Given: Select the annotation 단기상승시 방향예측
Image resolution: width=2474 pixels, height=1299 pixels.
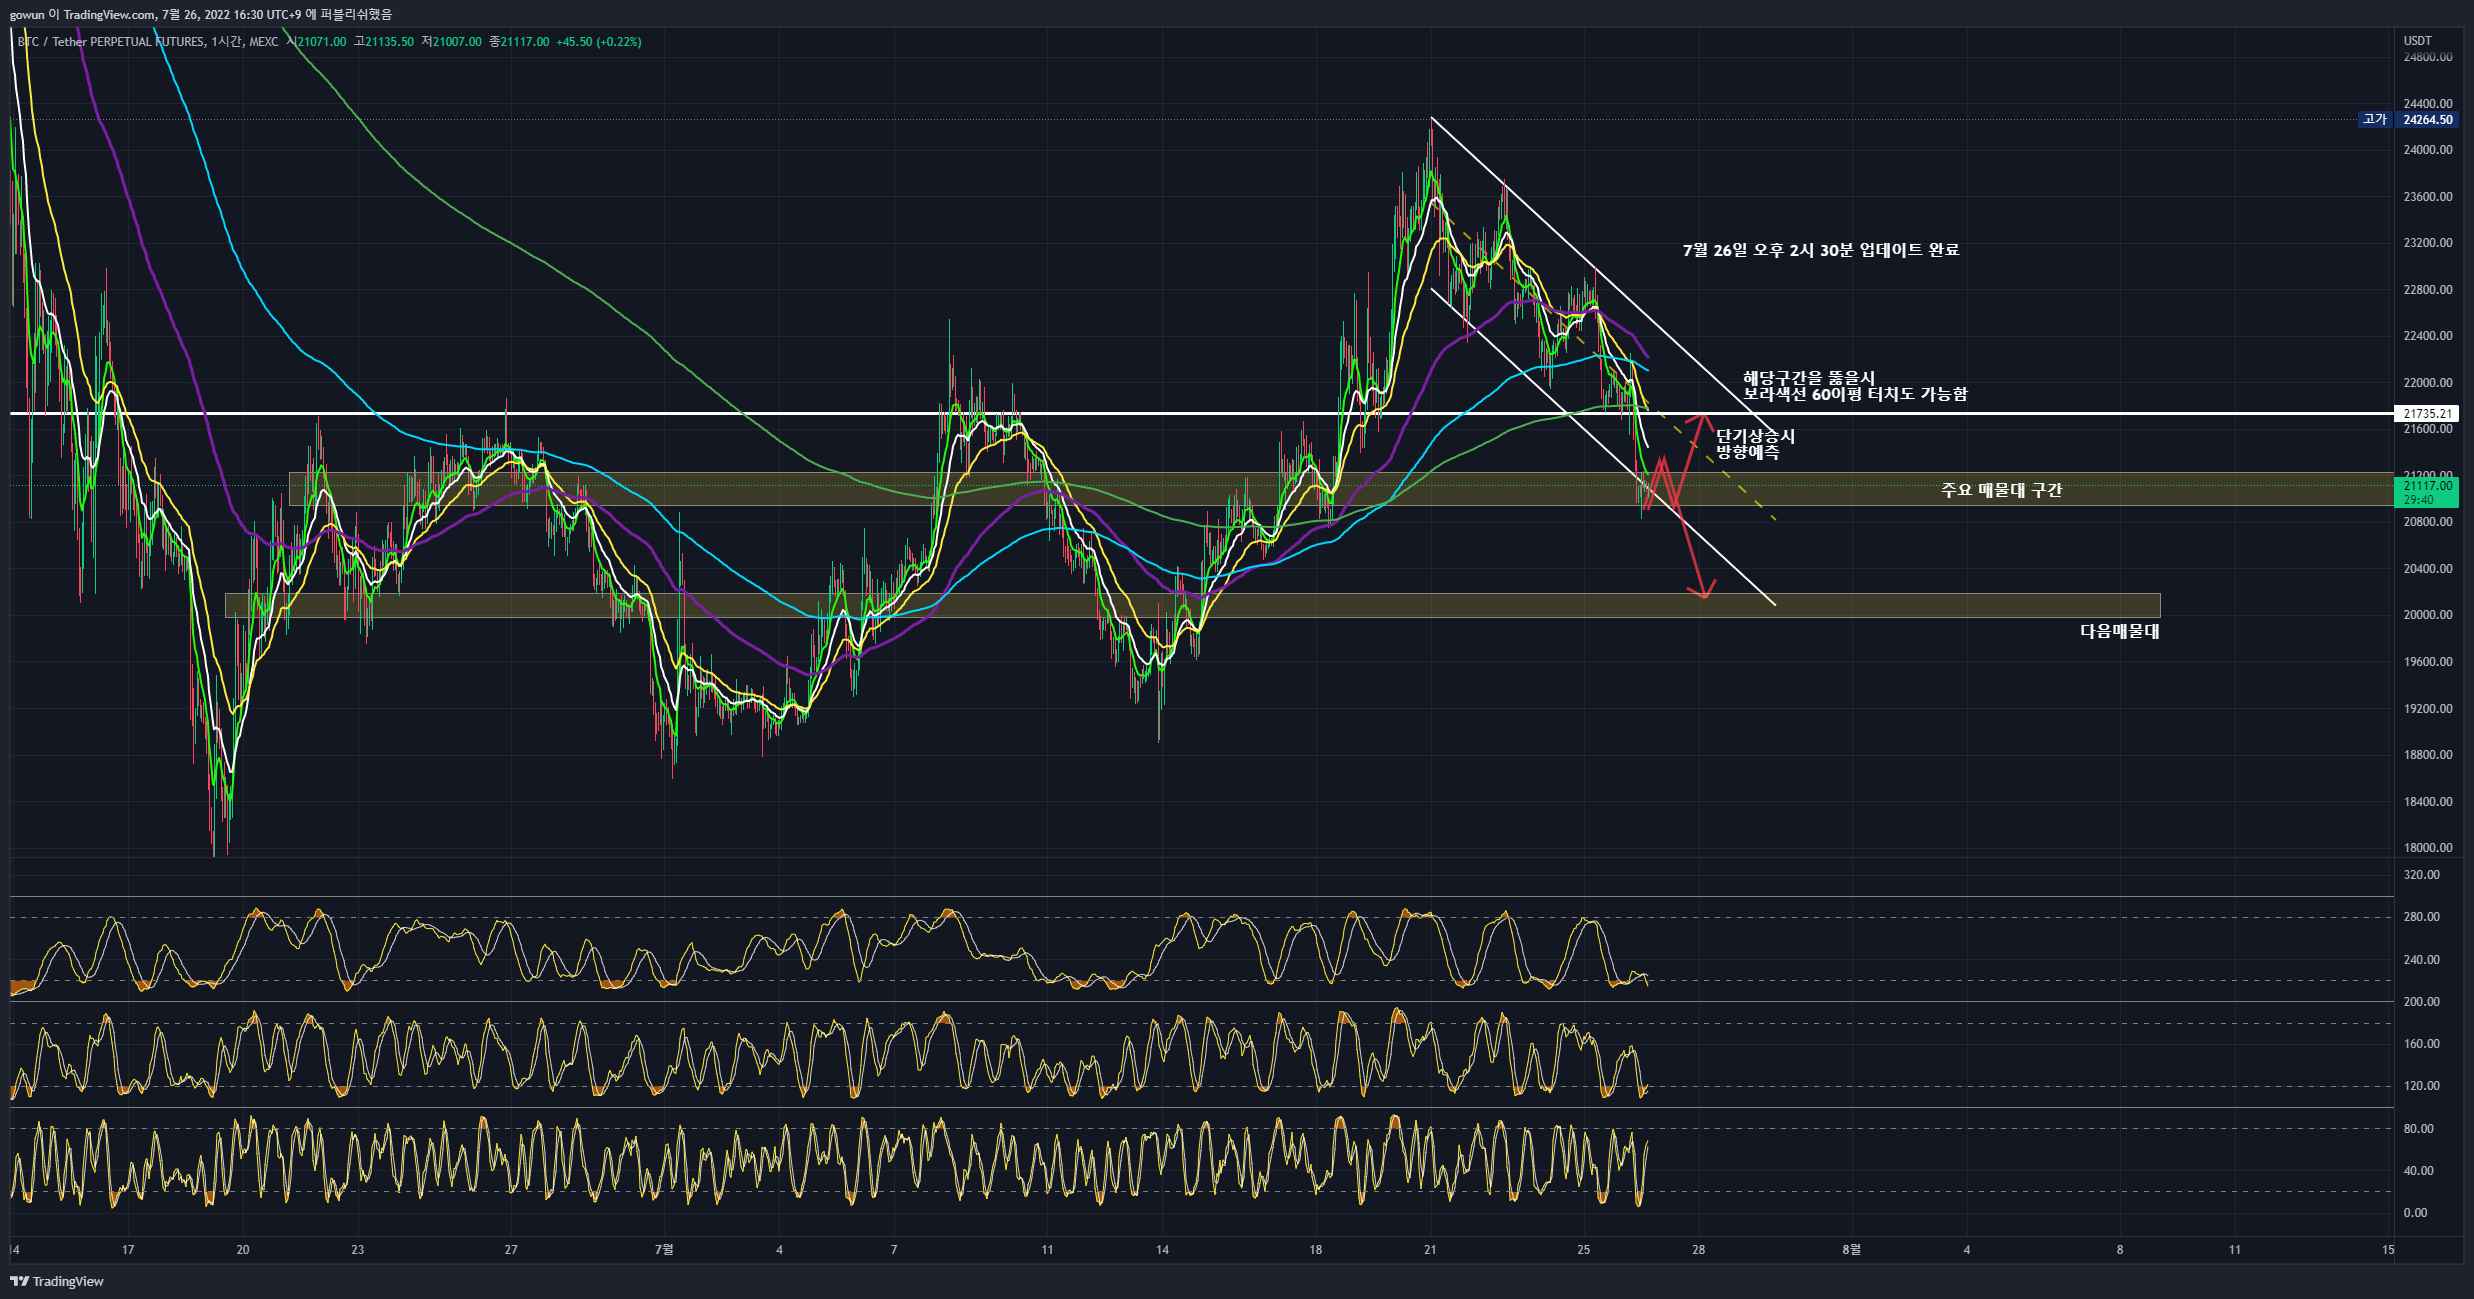Looking at the screenshot, I should 1756,444.
